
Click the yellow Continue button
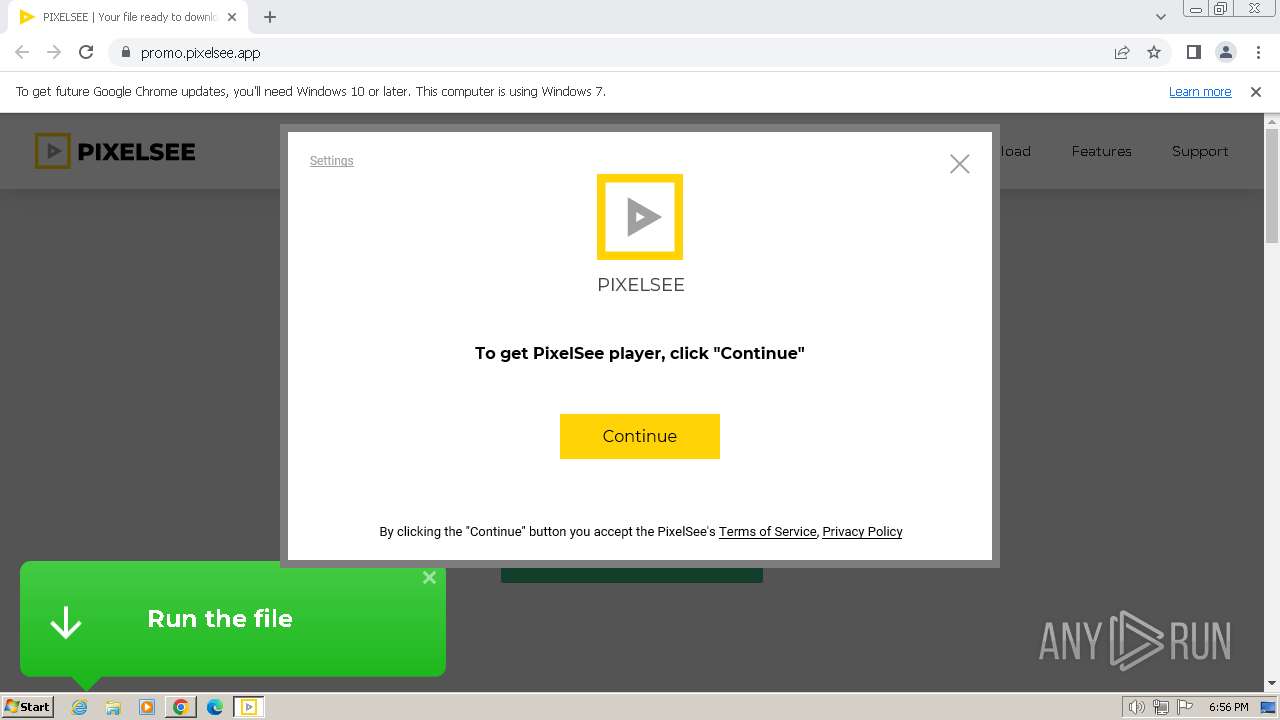[640, 436]
